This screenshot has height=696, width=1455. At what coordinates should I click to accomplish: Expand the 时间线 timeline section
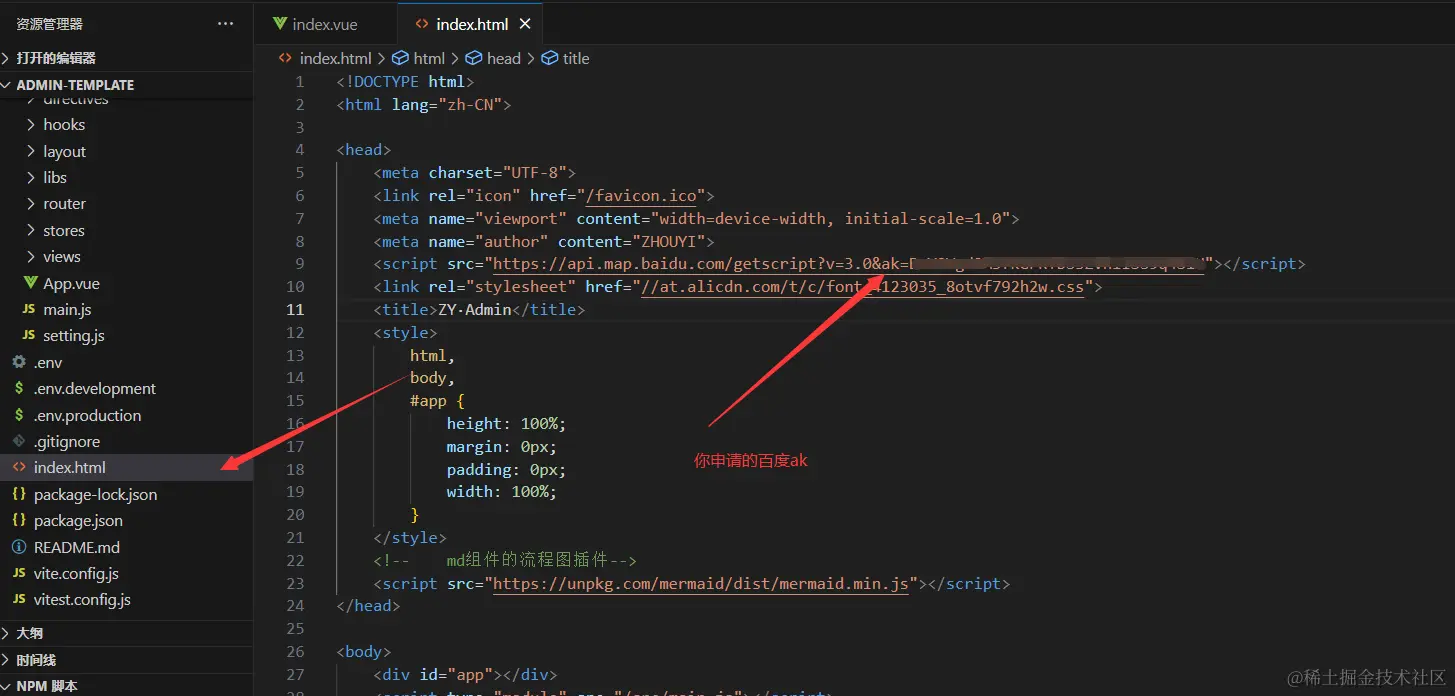[126, 660]
